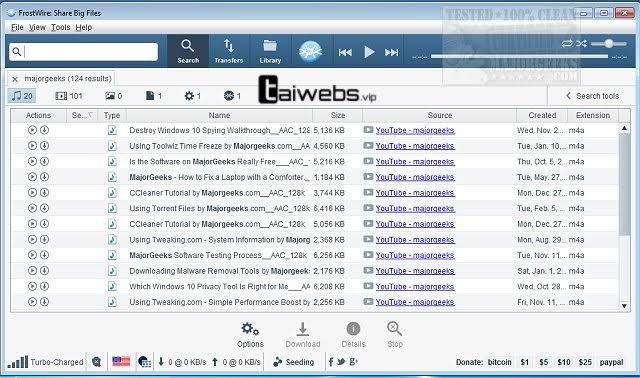The height and width of the screenshot is (378, 640).
Task: Open the View menu
Action: [x=37, y=27]
